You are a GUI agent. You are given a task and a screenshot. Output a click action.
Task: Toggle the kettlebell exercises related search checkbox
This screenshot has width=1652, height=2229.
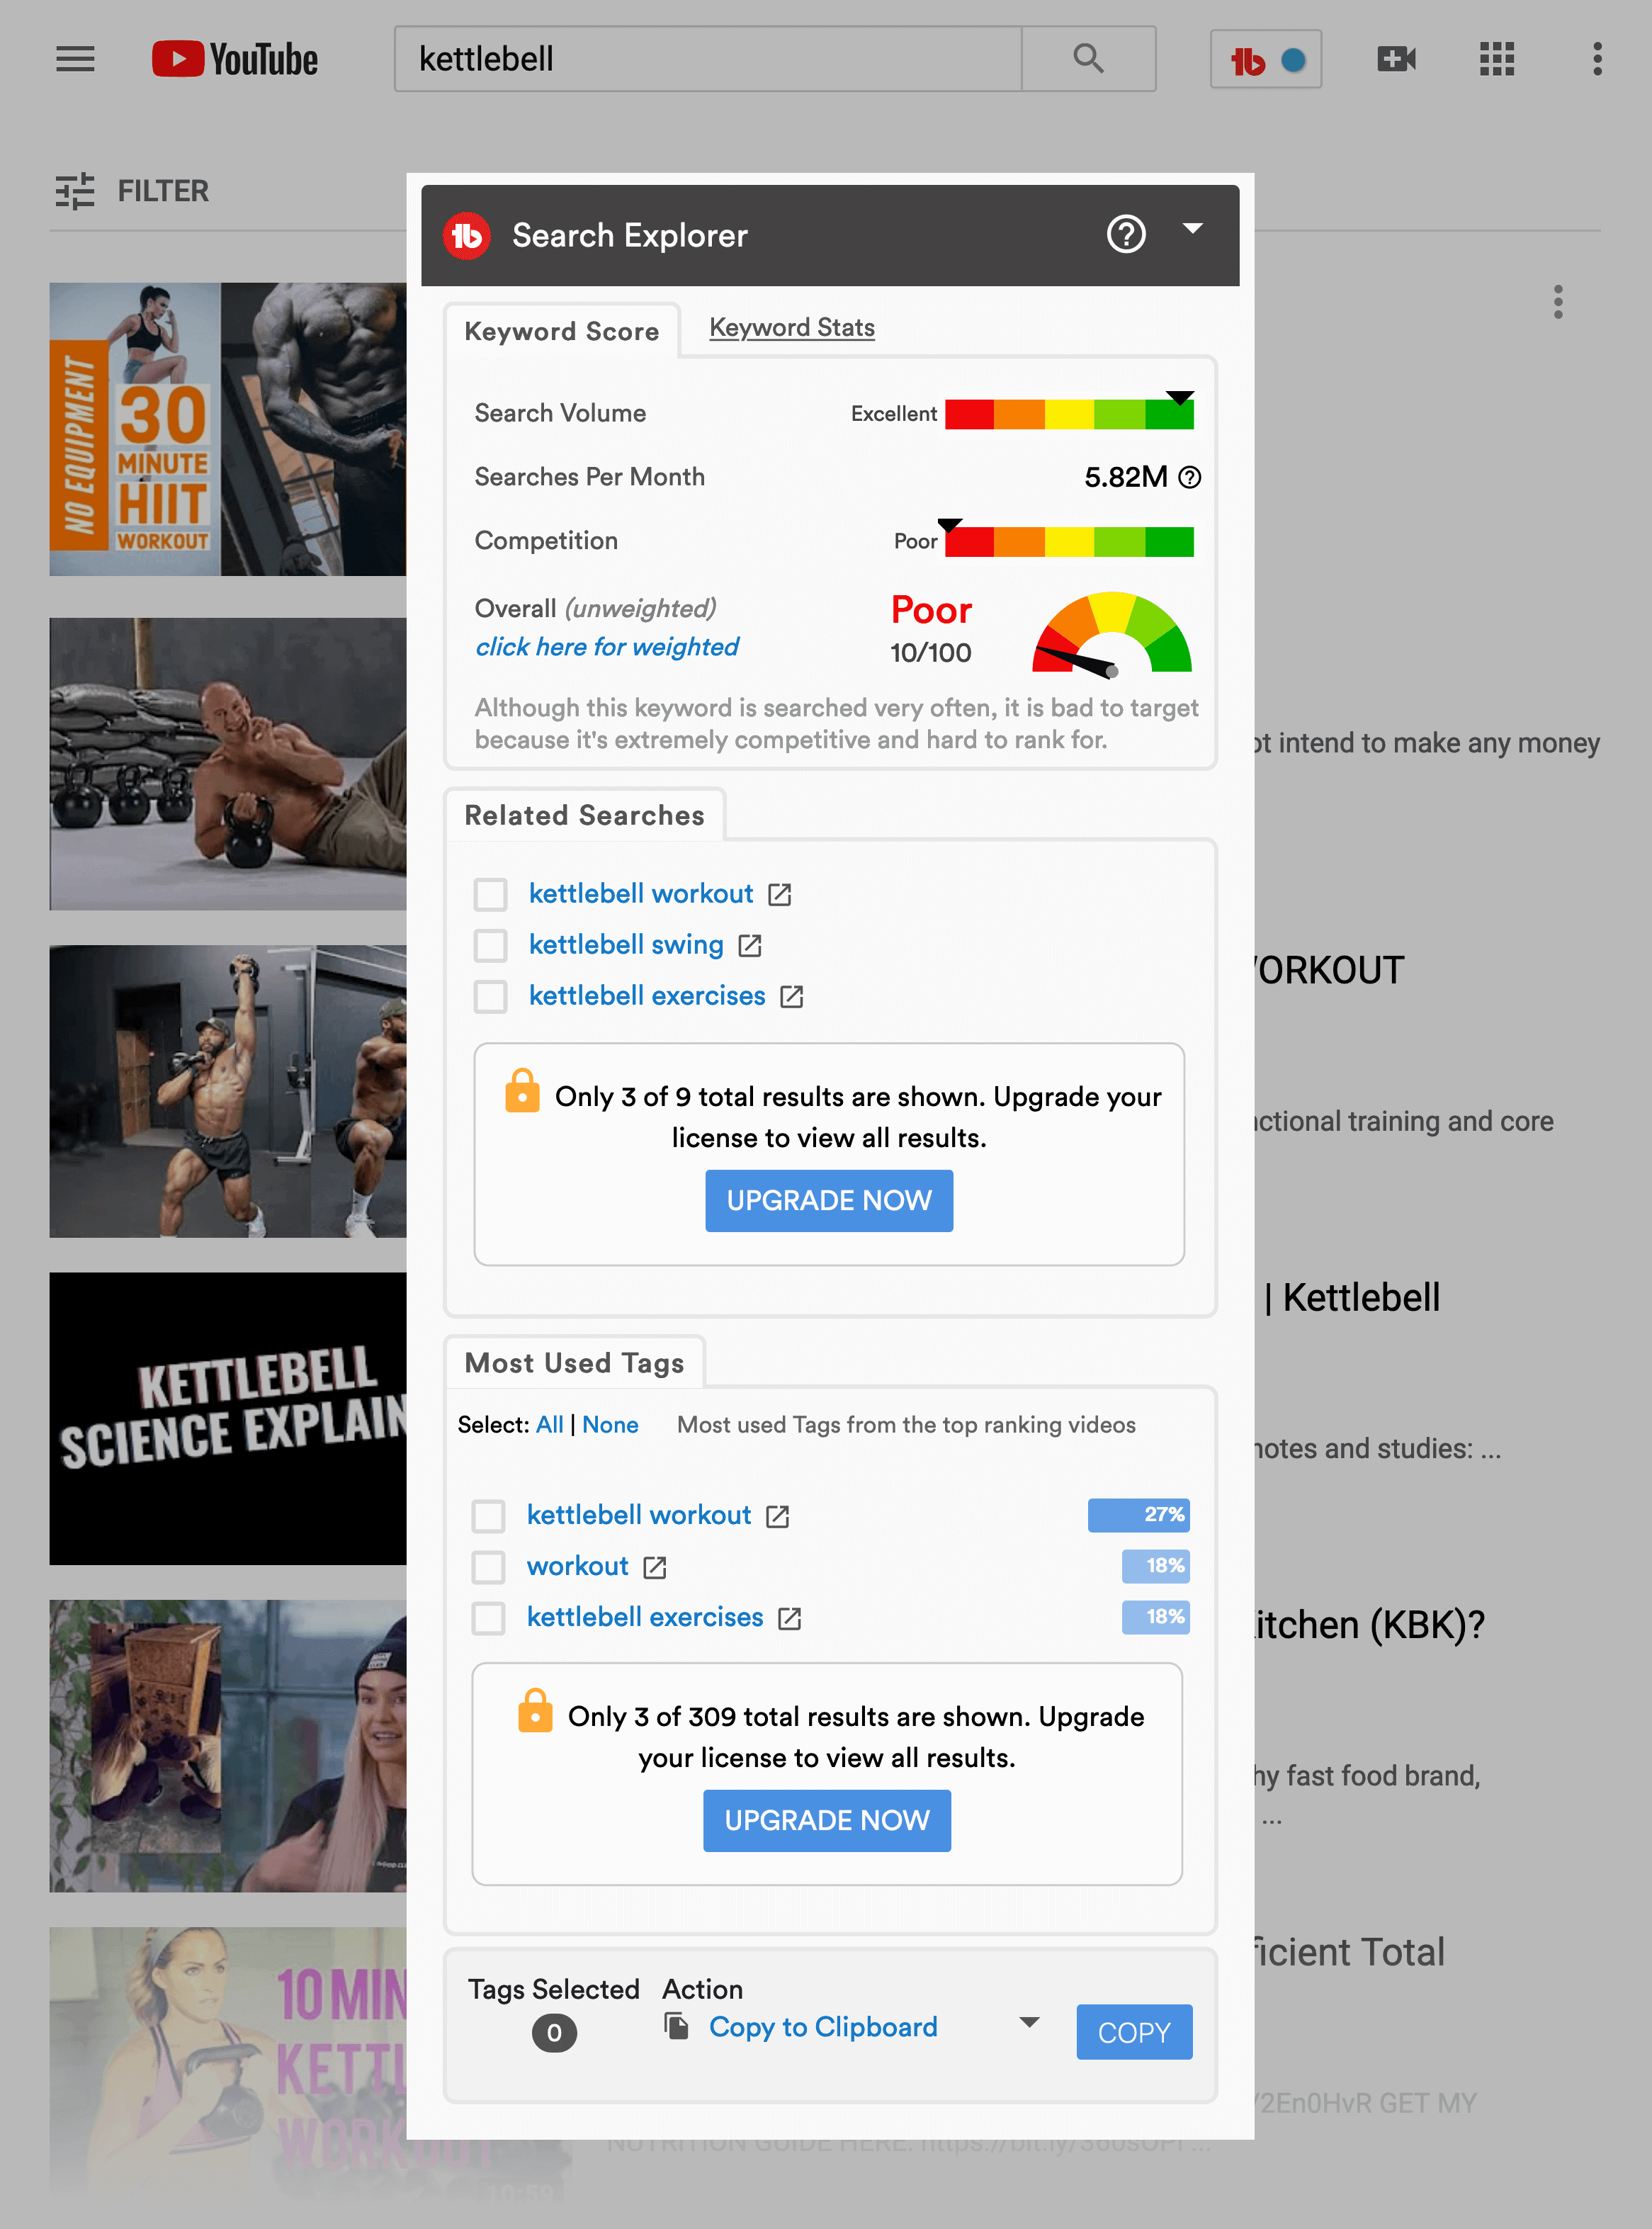491,996
